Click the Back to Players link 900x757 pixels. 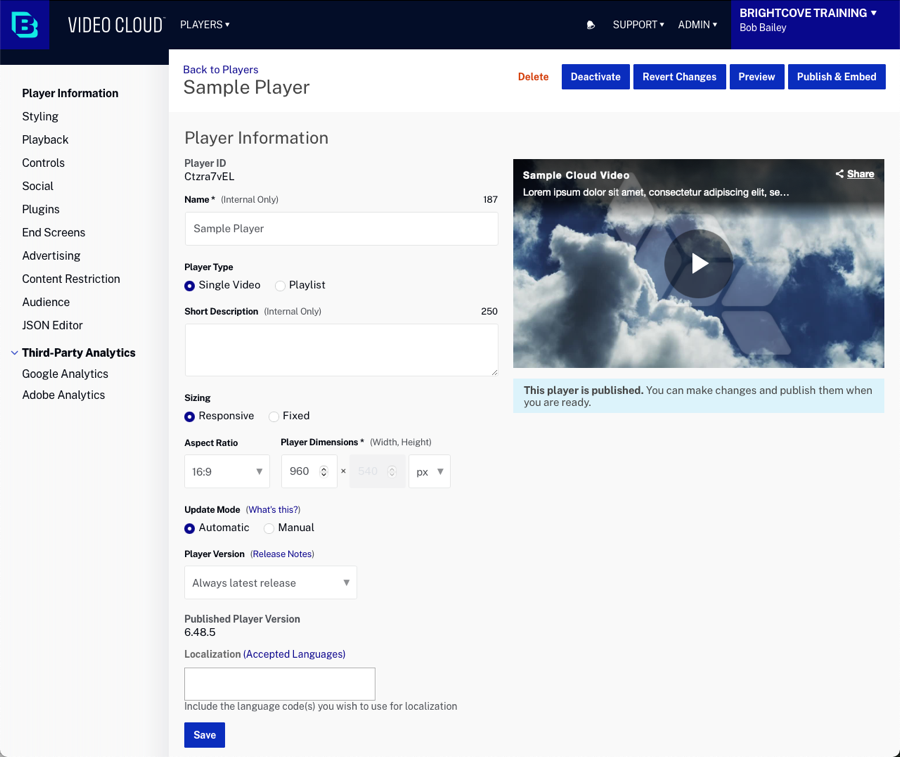click(220, 70)
